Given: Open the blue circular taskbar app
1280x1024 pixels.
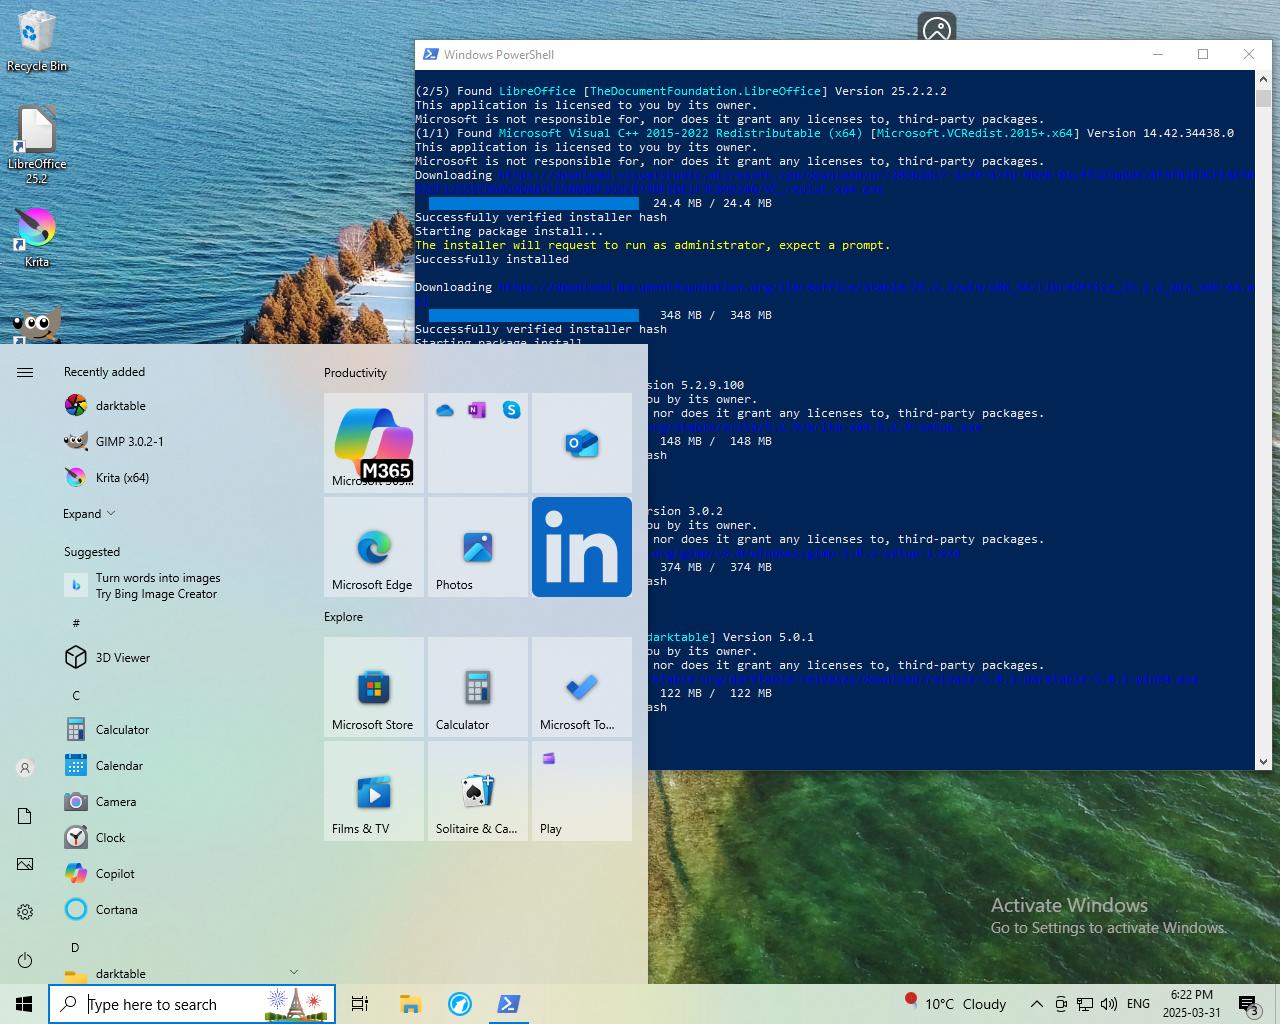Looking at the screenshot, I should [459, 1004].
